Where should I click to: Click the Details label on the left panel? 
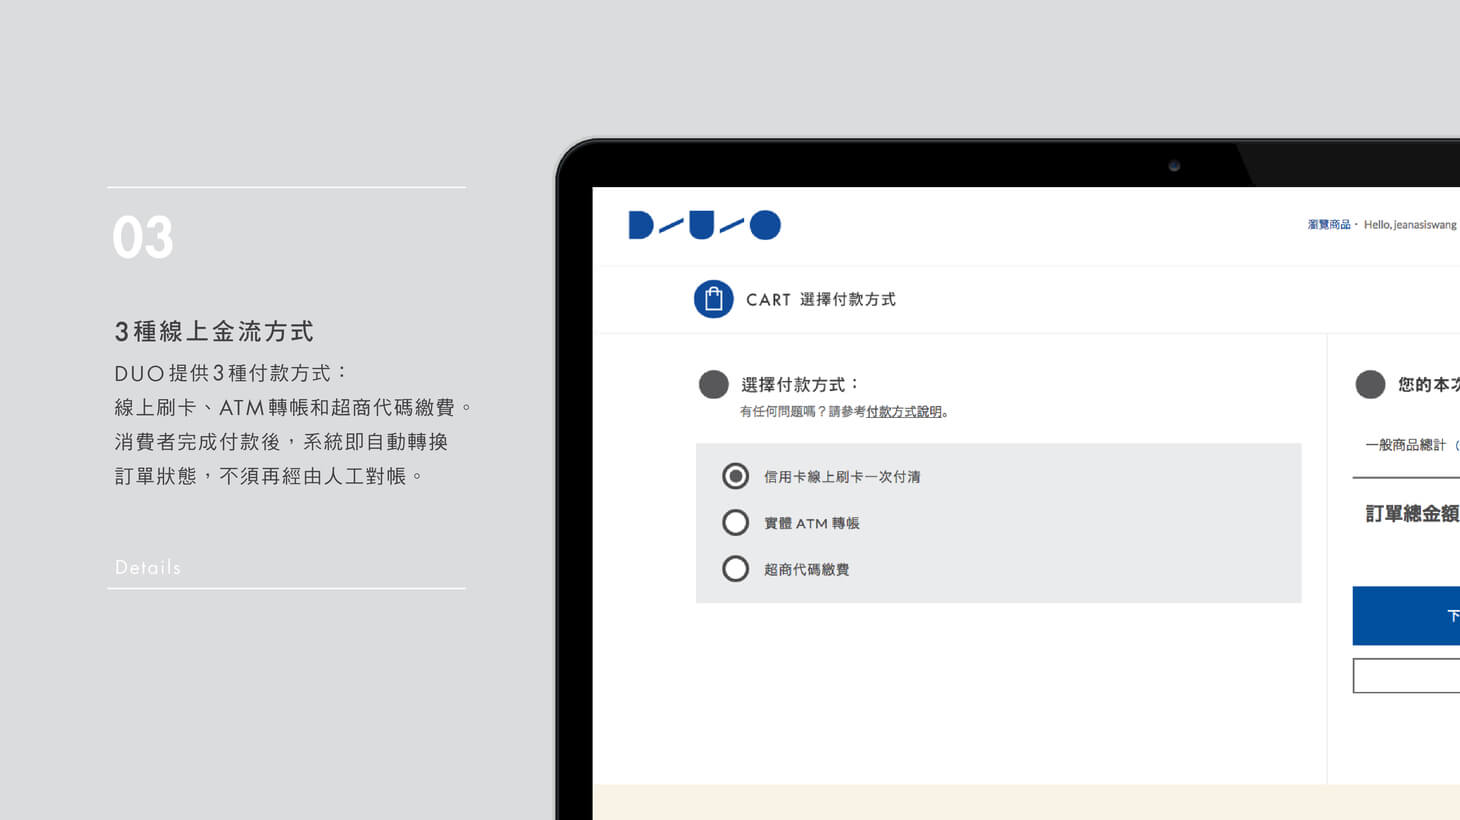[148, 568]
